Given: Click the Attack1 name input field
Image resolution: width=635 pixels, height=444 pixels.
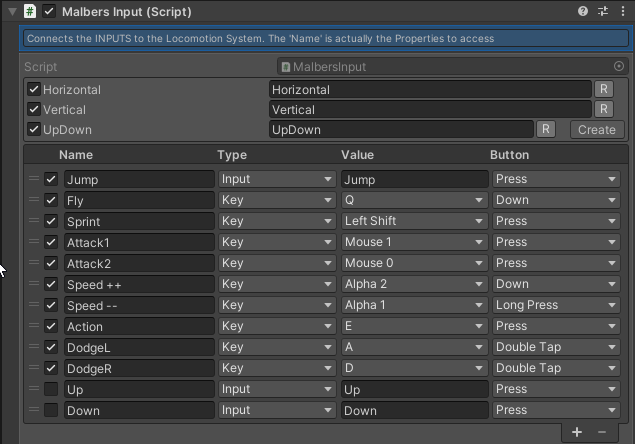Looking at the screenshot, I should pyautogui.click(x=139, y=242).
